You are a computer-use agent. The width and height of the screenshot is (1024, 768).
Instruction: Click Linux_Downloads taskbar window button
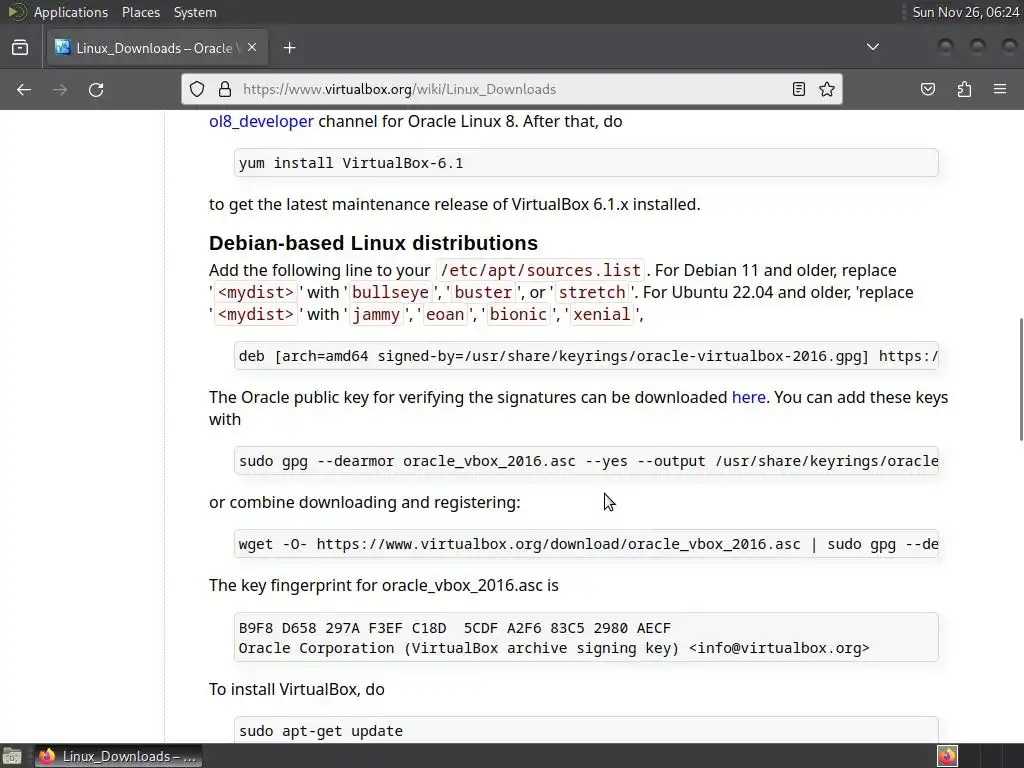tap(118, 756)
